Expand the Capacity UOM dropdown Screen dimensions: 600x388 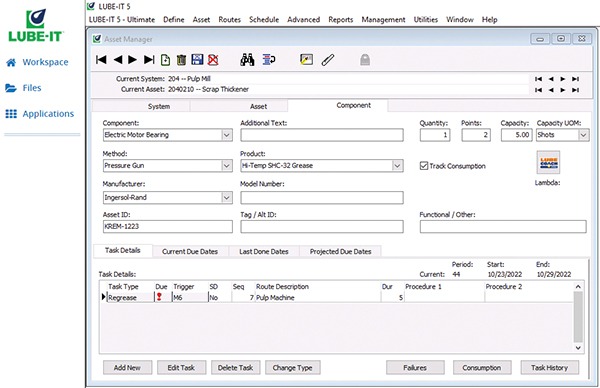pyautogui.click(x=583, y=135)
